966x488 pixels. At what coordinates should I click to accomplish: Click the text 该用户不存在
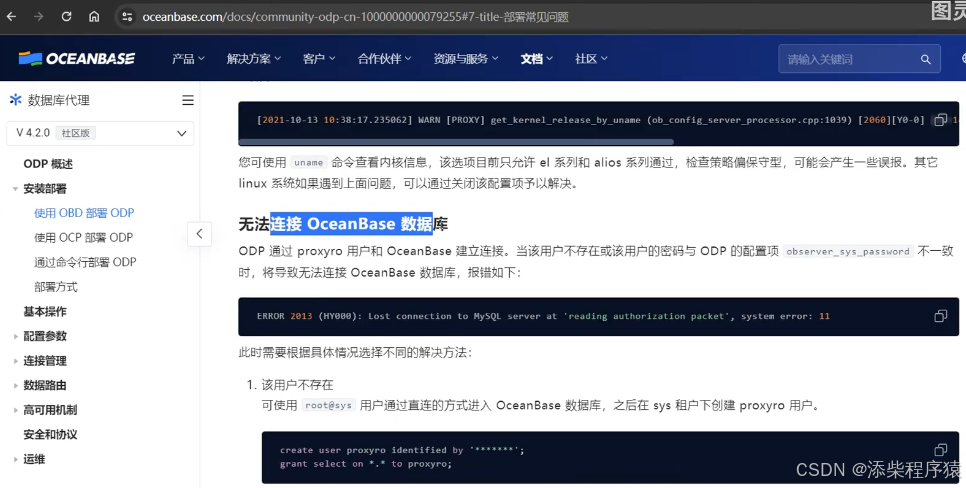point(298,385)
